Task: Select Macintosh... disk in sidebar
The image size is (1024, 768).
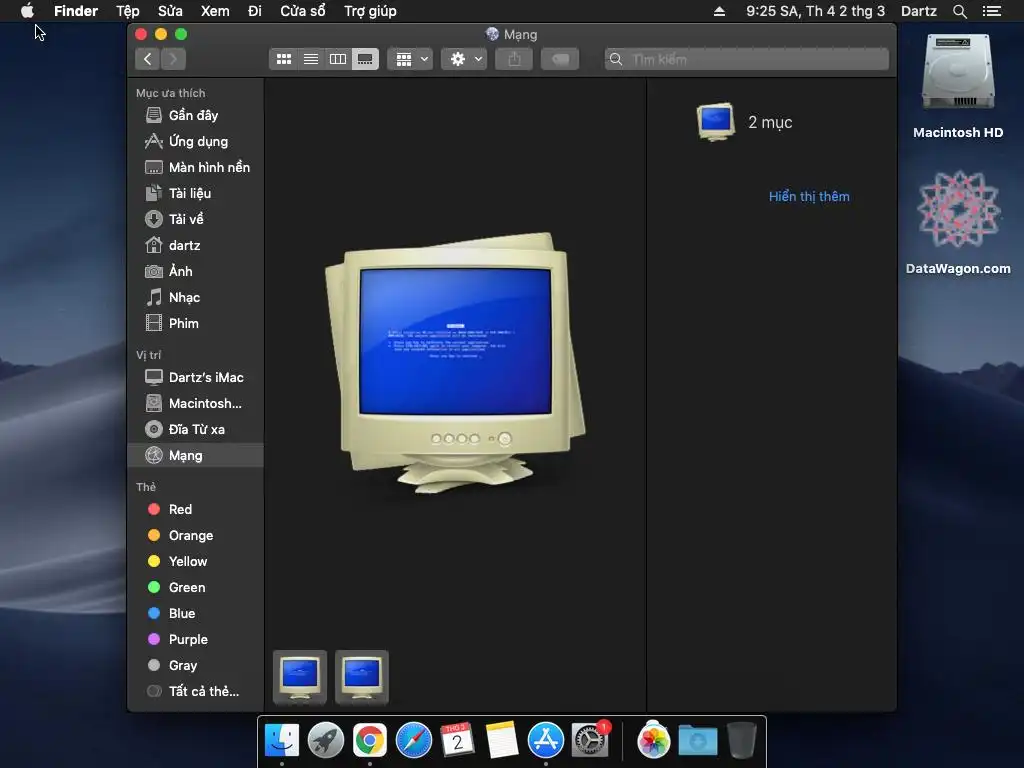Action: click(x=195, y=404)
